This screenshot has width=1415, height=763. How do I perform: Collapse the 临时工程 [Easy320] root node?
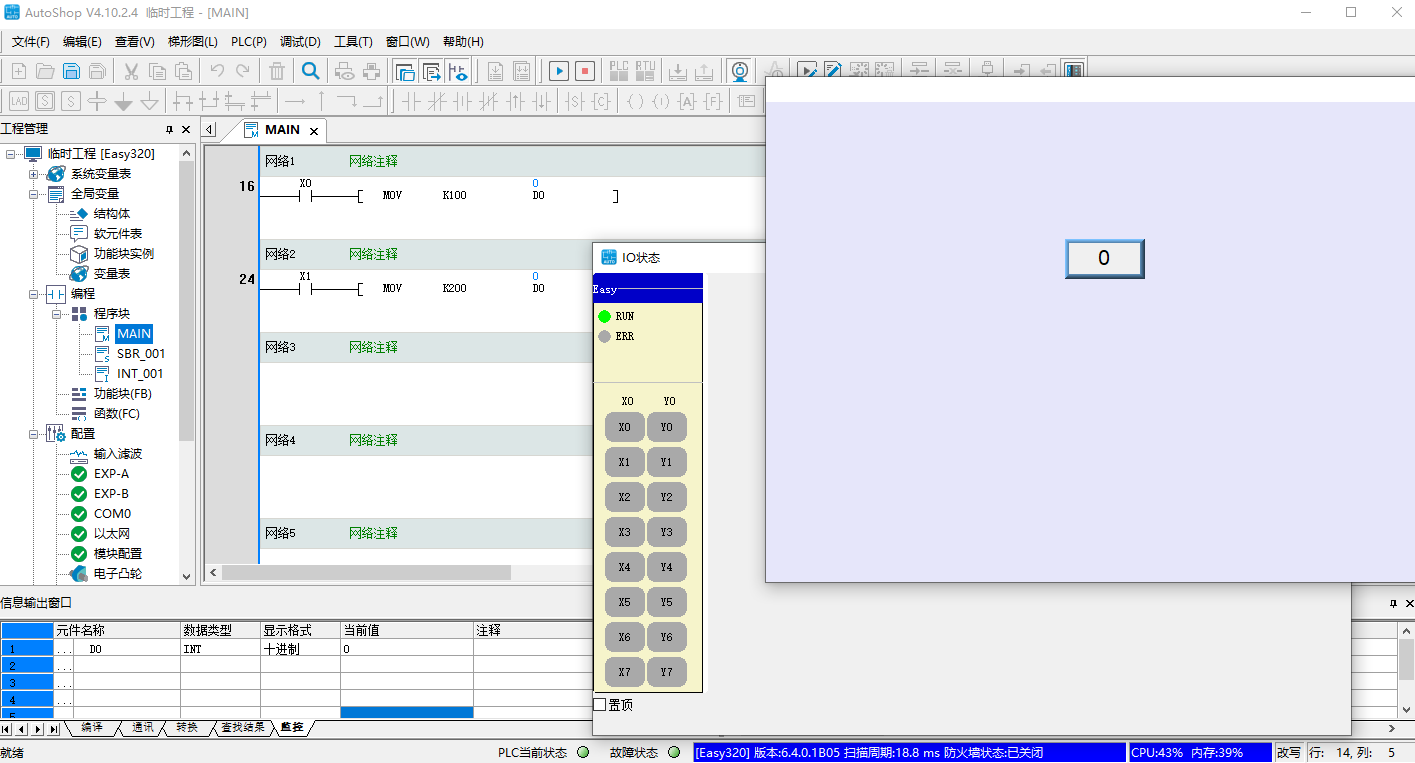pos(11,154)
